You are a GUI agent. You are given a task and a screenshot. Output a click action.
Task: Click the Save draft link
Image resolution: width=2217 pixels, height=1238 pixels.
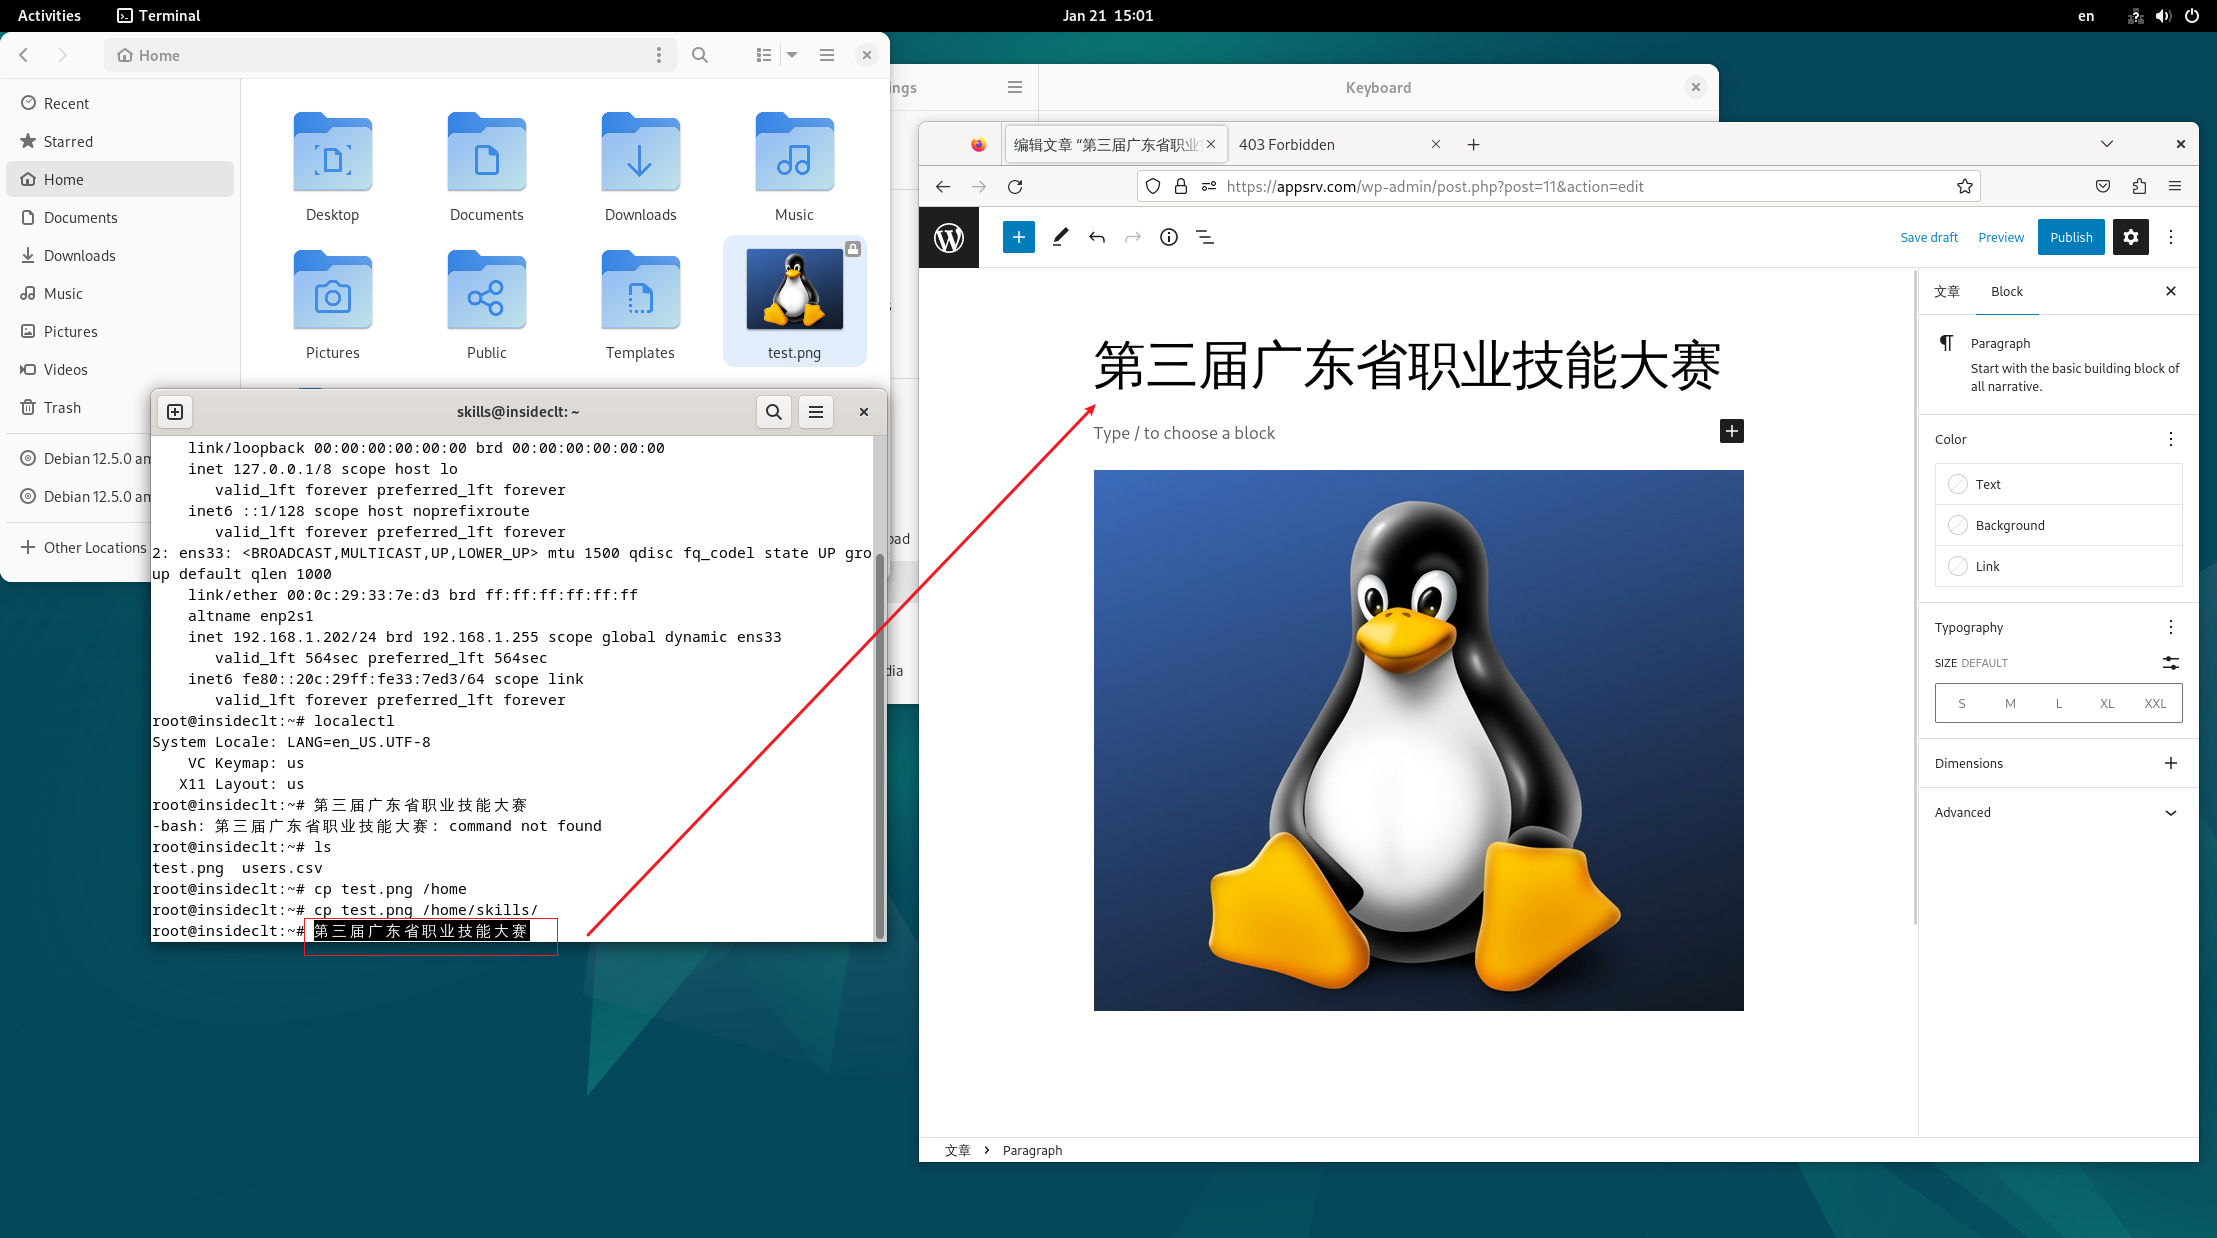[1929, 237]
